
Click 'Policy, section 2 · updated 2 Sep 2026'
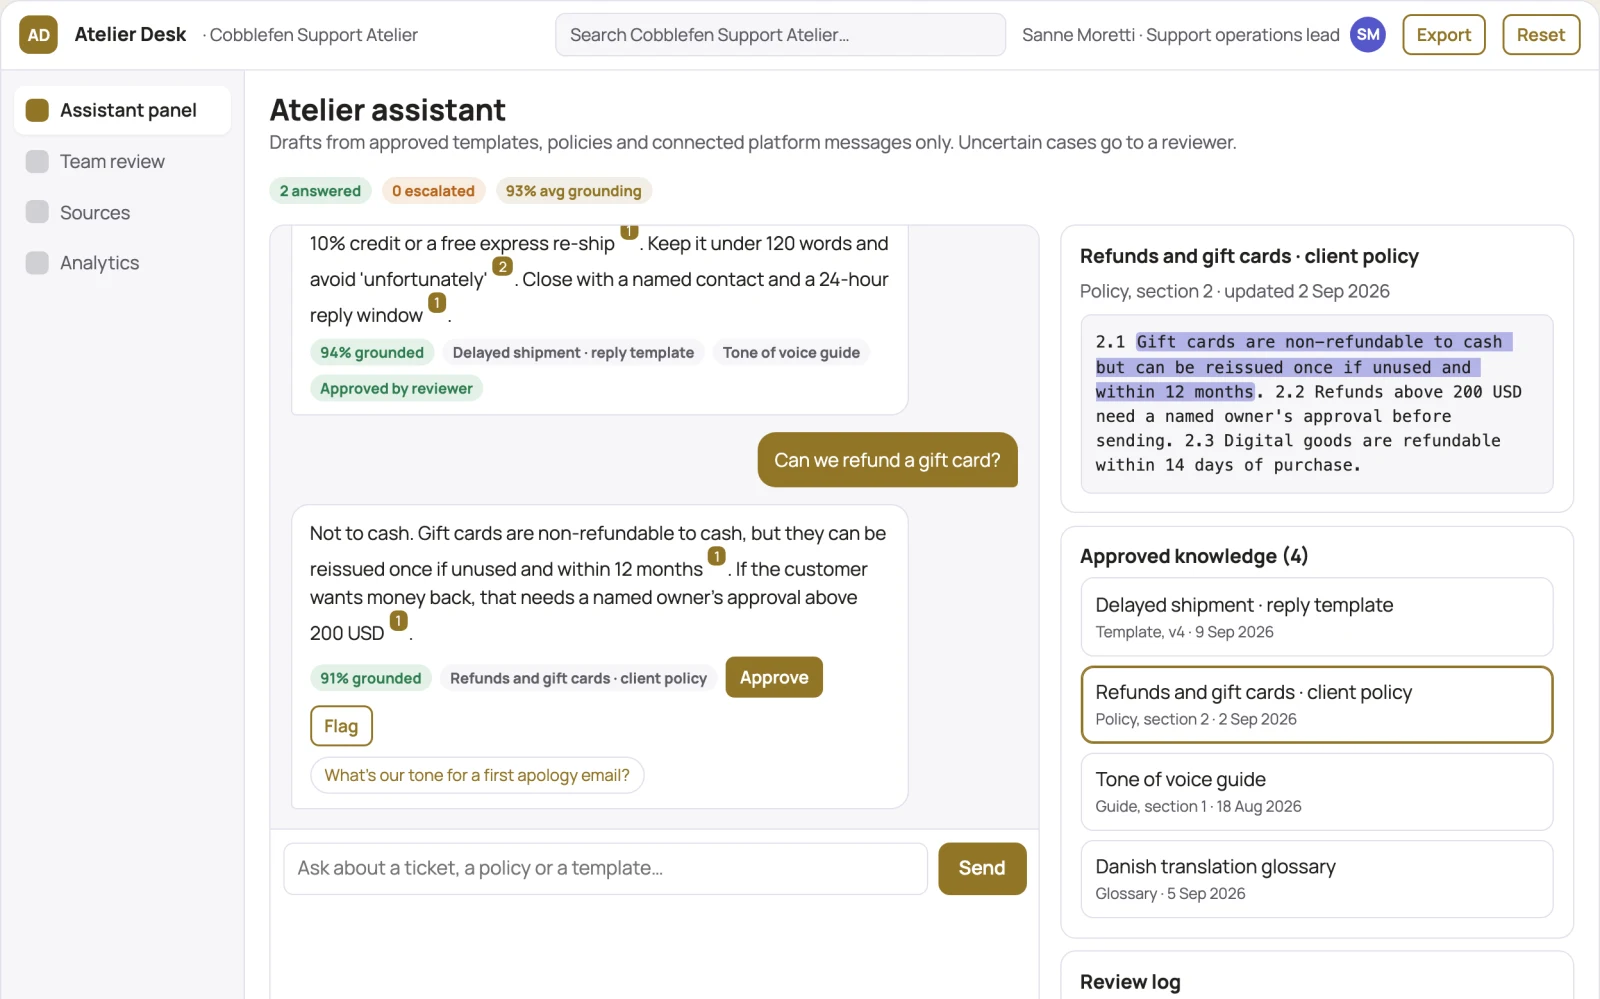click(1235, 291)
